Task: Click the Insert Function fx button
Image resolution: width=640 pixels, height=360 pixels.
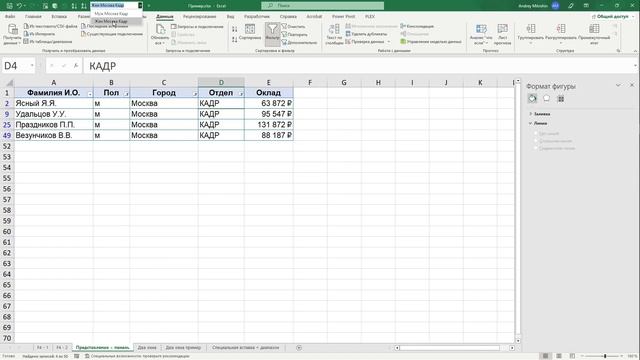Action: point(76,65)
